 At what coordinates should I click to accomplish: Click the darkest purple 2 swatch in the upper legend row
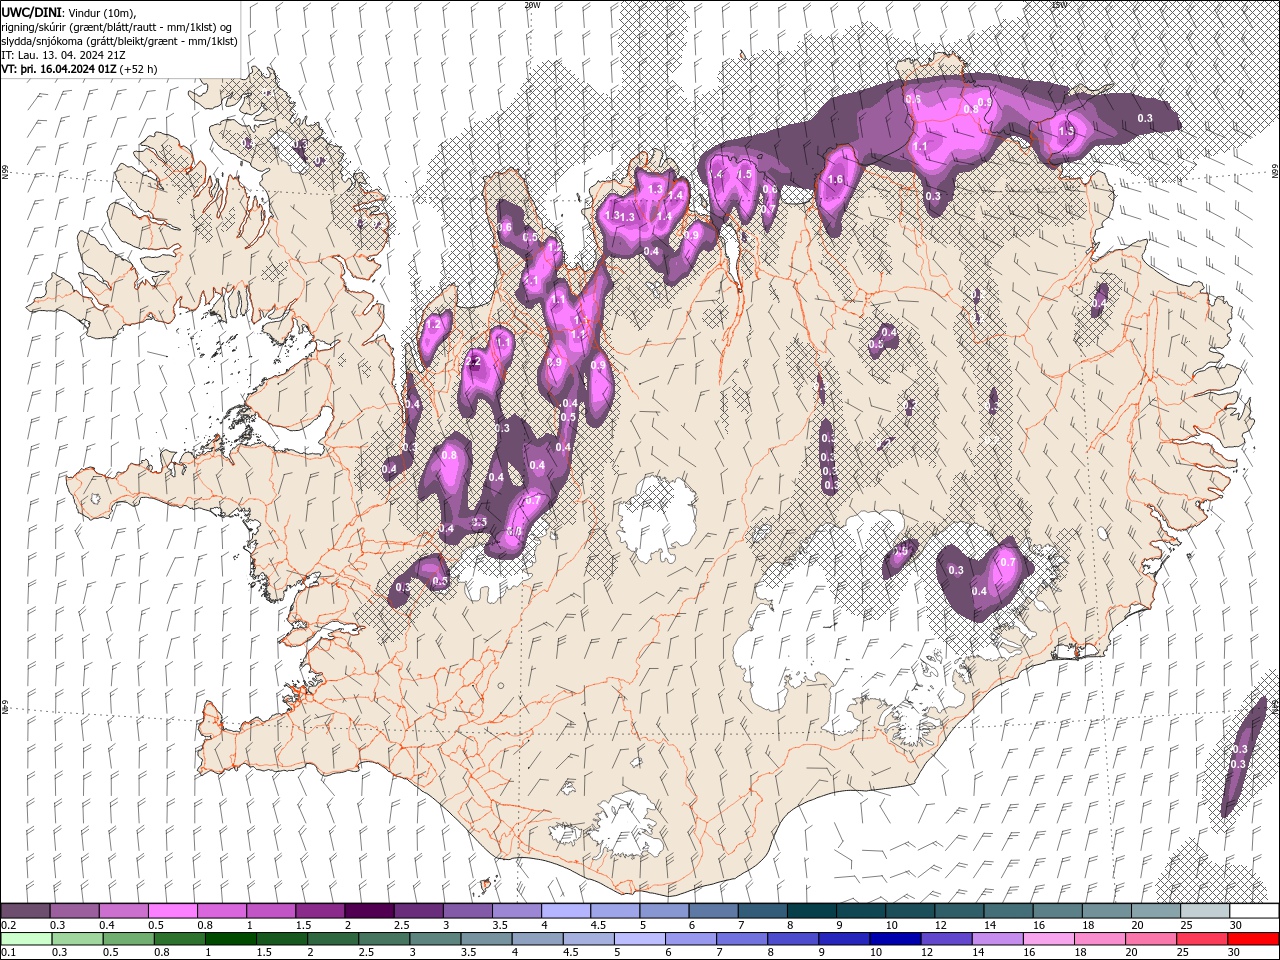(x=369, y=911)
